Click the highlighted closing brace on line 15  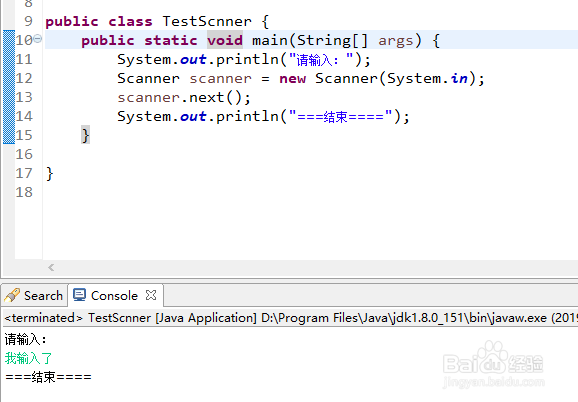pos(85,135)
